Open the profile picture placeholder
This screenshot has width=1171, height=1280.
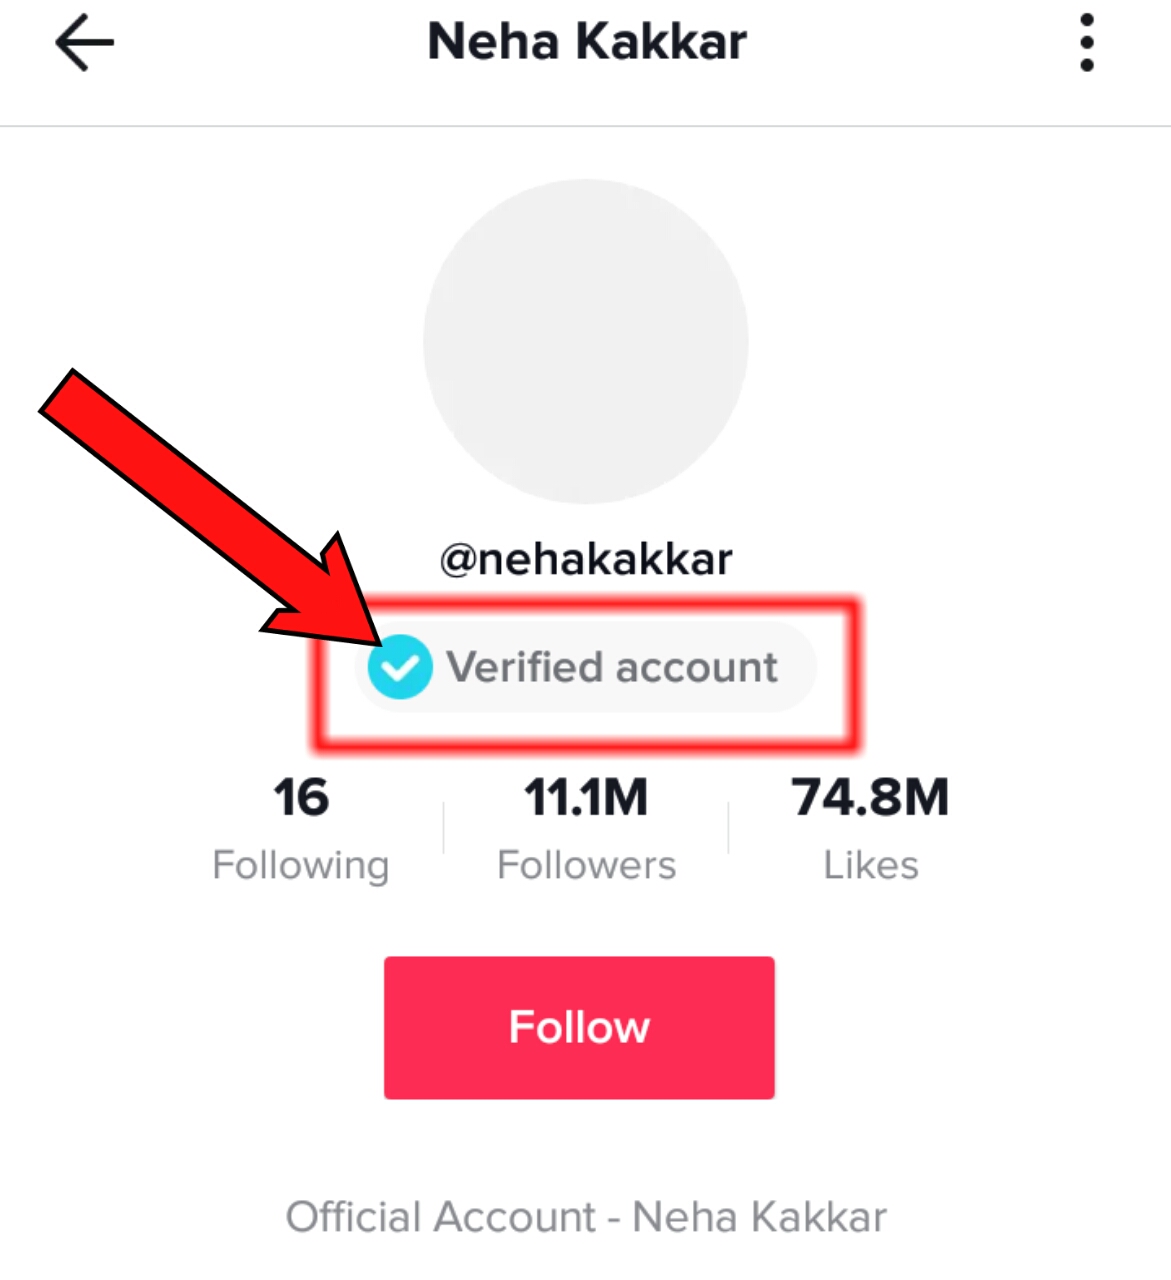[x=585, y=341]
